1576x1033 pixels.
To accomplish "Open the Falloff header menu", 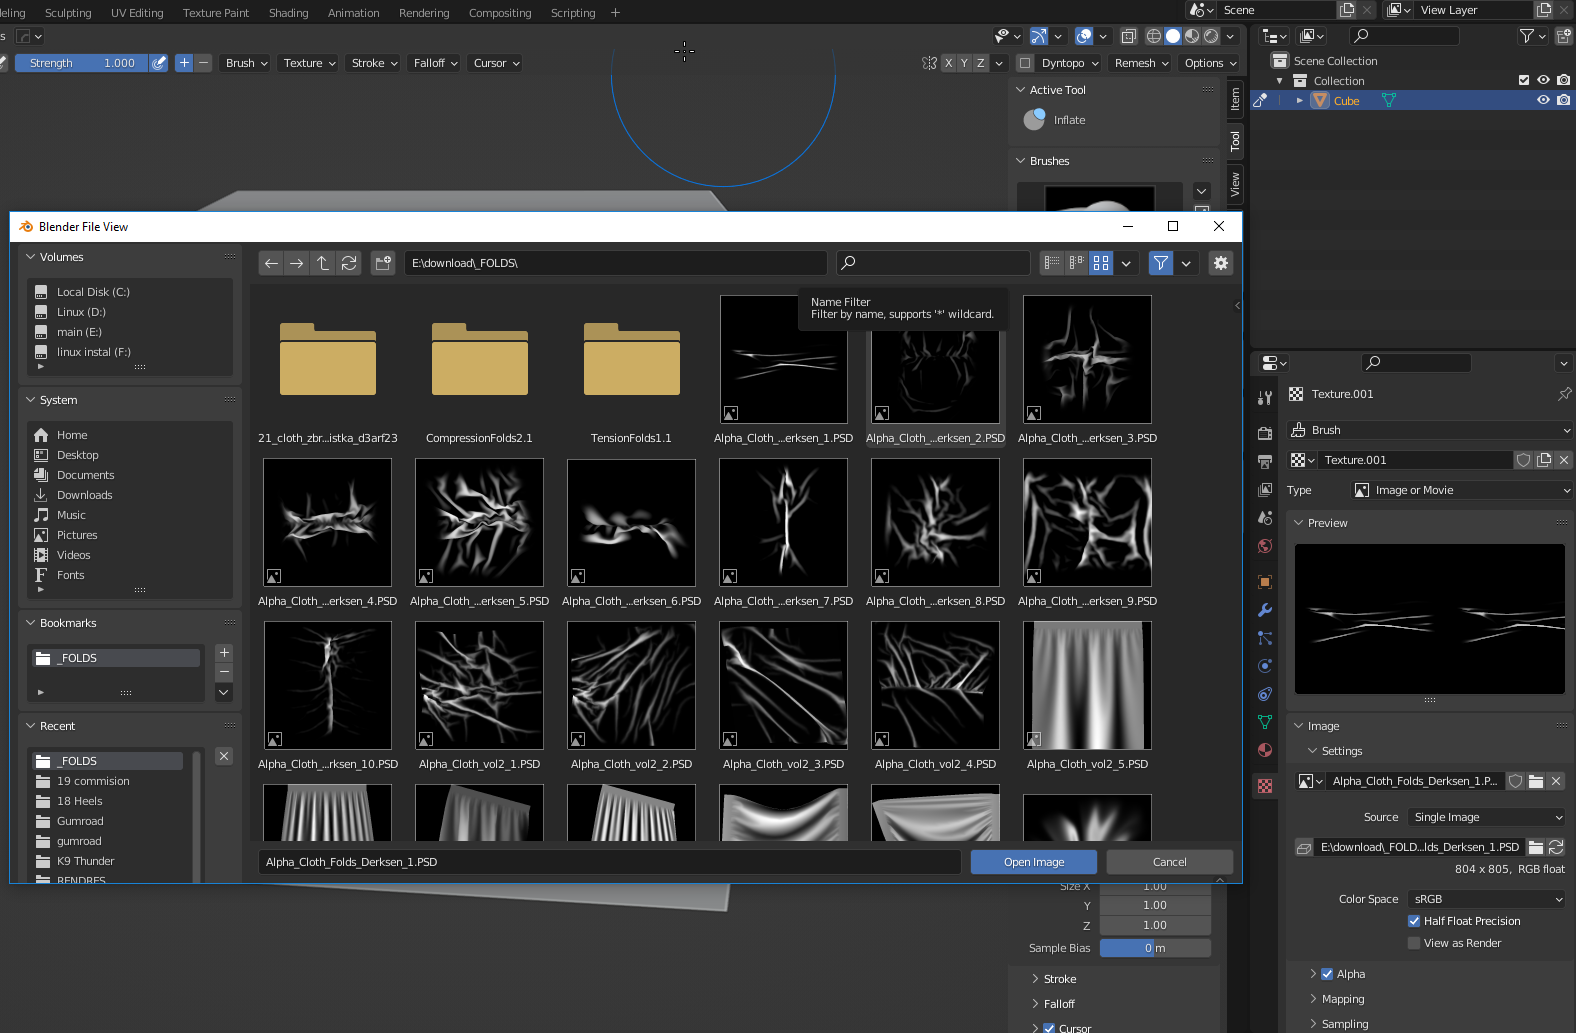I will [435, 63].
